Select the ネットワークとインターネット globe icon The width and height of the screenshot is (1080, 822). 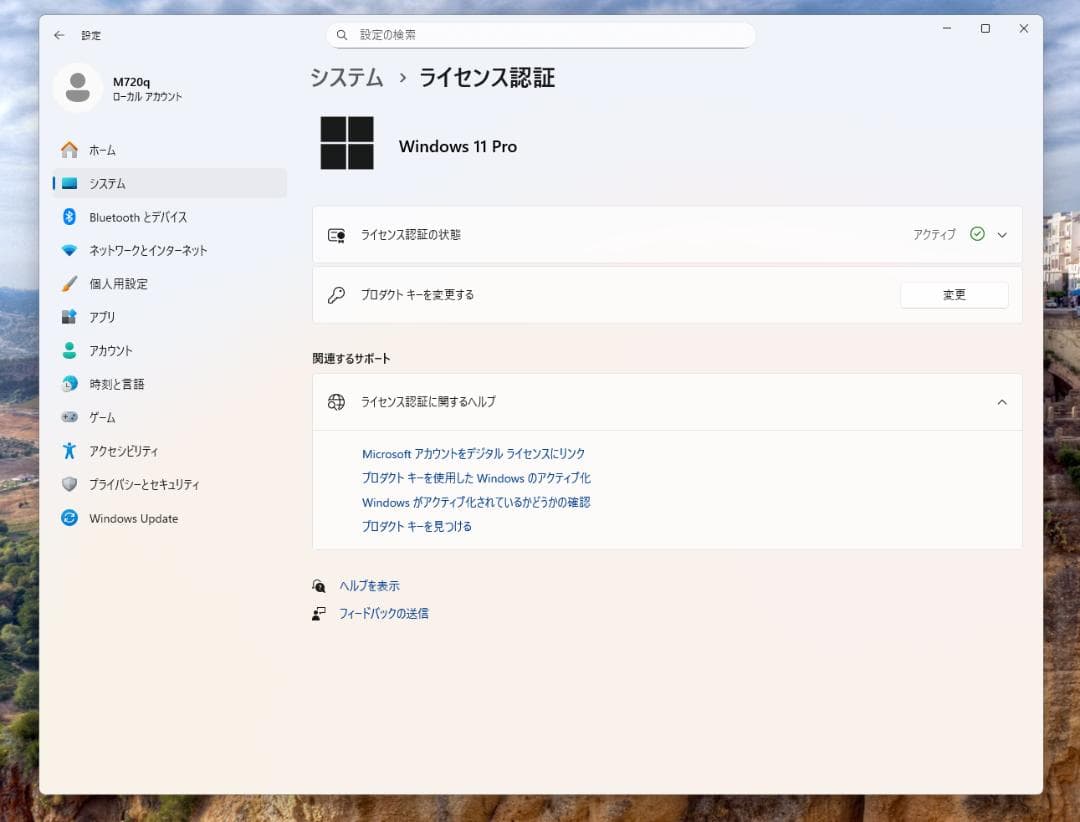[x=68, y=250]
